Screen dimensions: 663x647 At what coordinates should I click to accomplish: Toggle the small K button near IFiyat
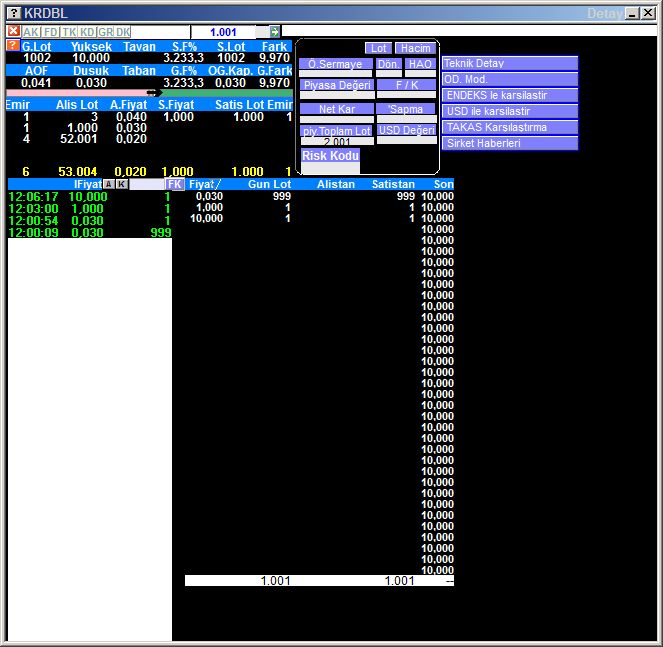point(122,184)
